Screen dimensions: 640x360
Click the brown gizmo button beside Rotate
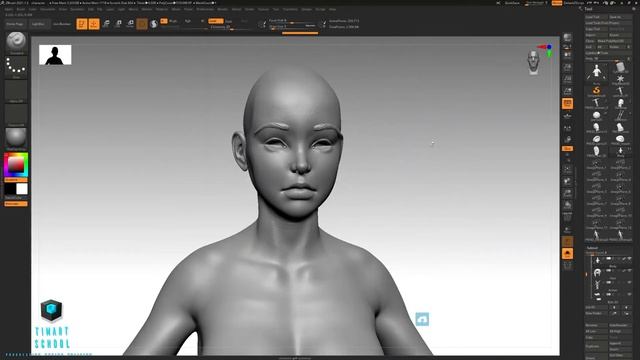tap(142, 24)
